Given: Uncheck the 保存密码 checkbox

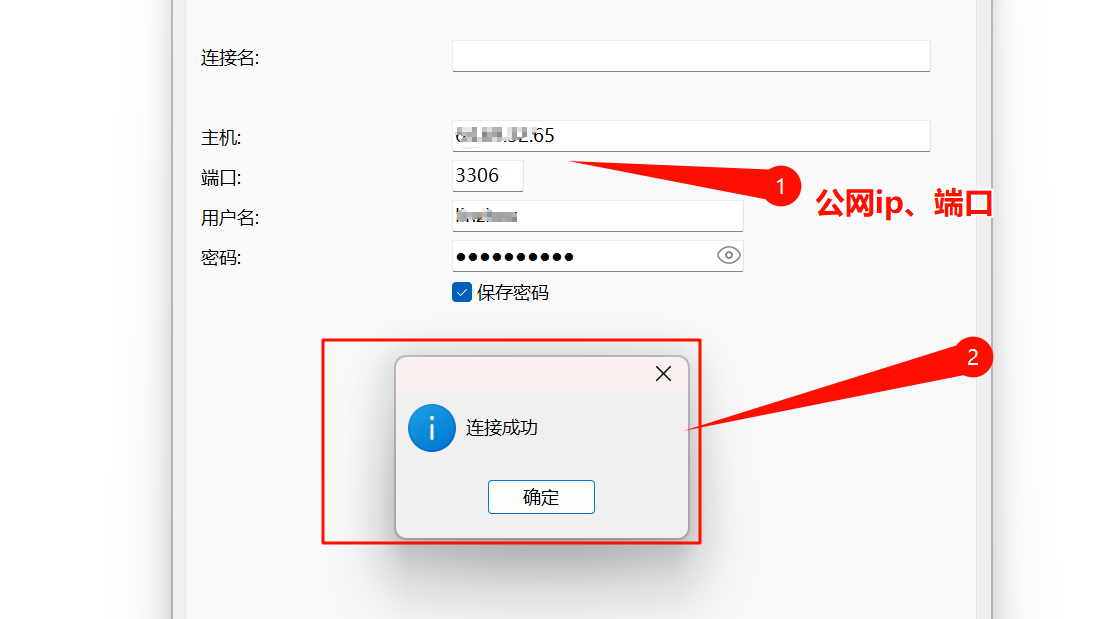Looking at the screenshot, I should pyautogui.click(x=462, y=292).
